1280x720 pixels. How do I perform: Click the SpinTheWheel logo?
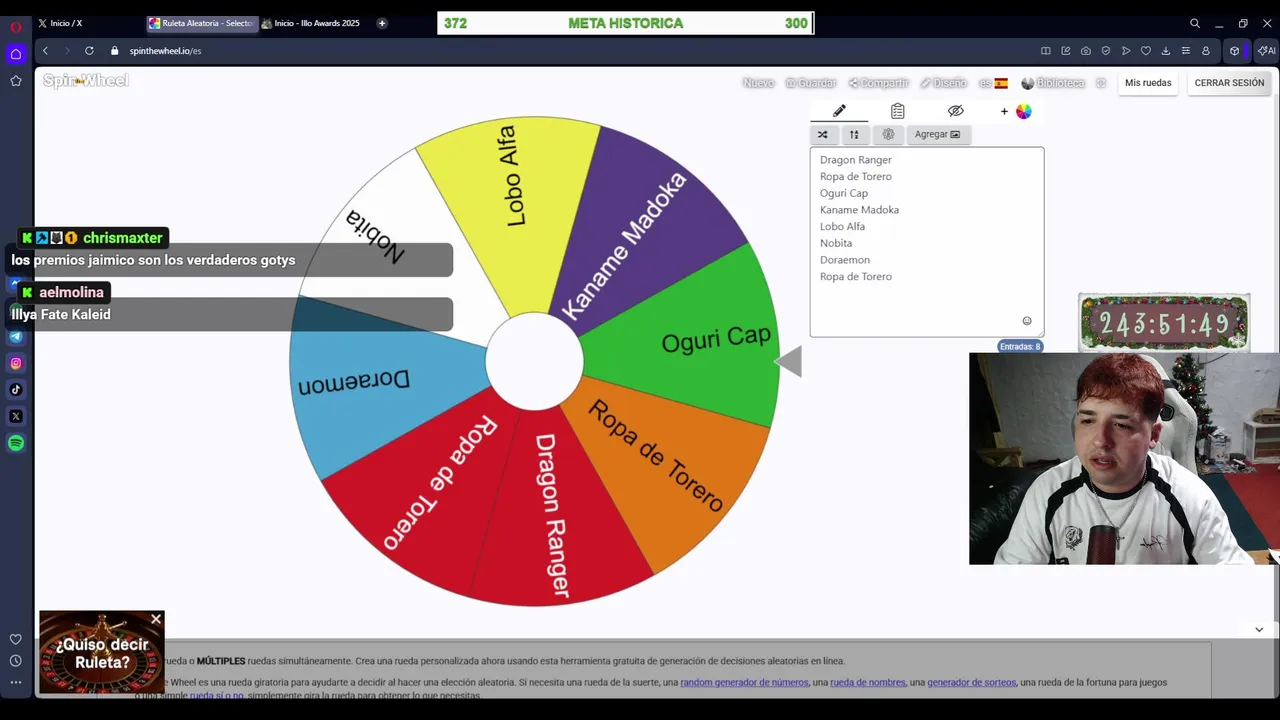coord(86,80)
